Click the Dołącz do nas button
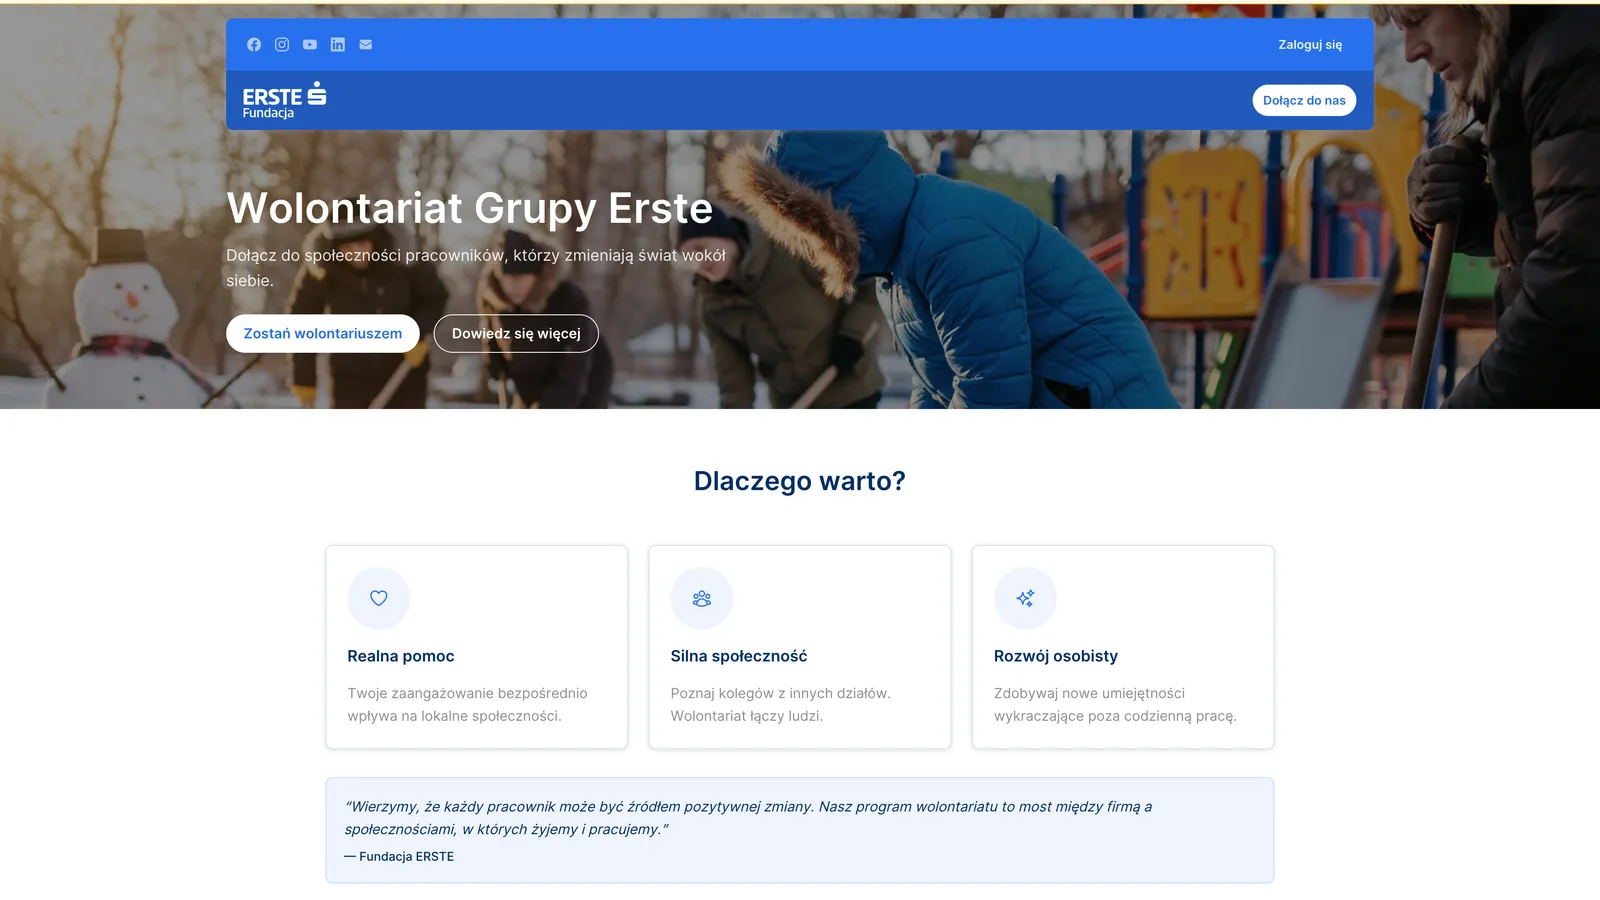This screenshot has height=900, width=1600. (1304, 100)
